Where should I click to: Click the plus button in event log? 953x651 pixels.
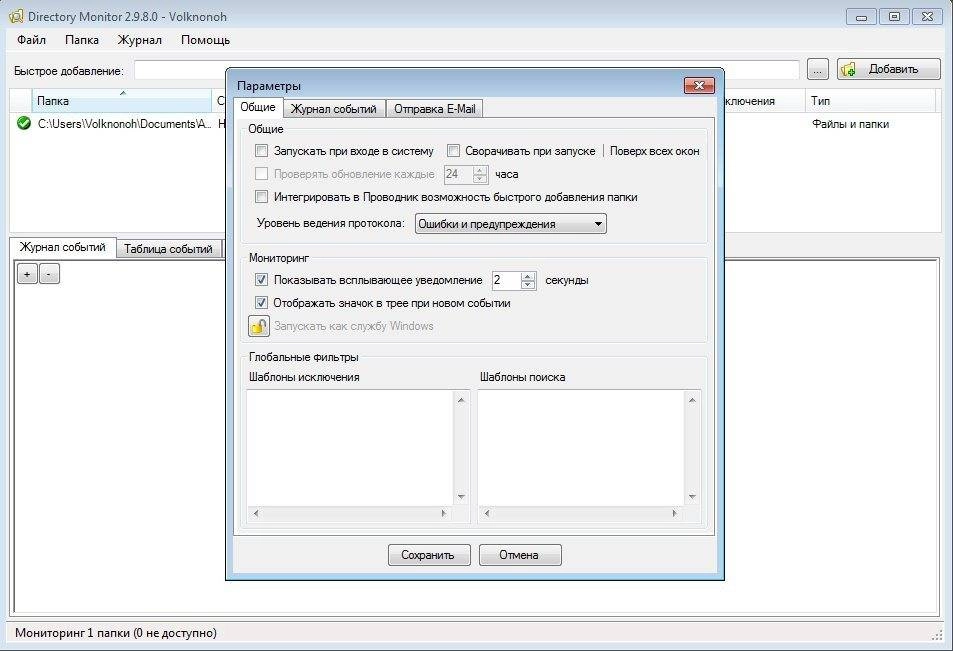click(x=27, y=274)
